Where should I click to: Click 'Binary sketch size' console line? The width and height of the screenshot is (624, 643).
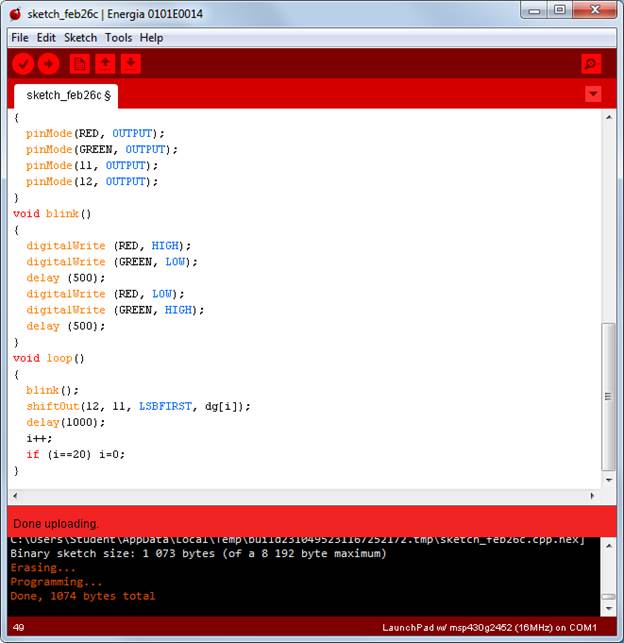coord(198,554)
